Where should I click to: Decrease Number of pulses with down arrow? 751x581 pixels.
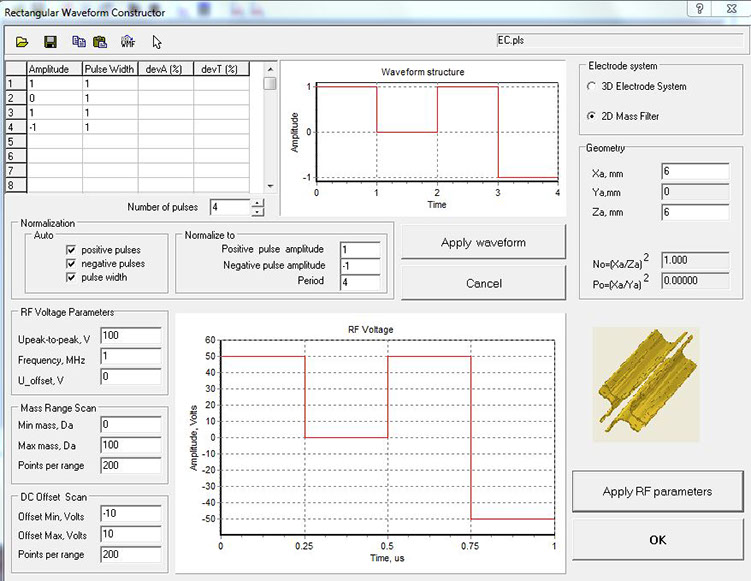(x=258, y=212)
